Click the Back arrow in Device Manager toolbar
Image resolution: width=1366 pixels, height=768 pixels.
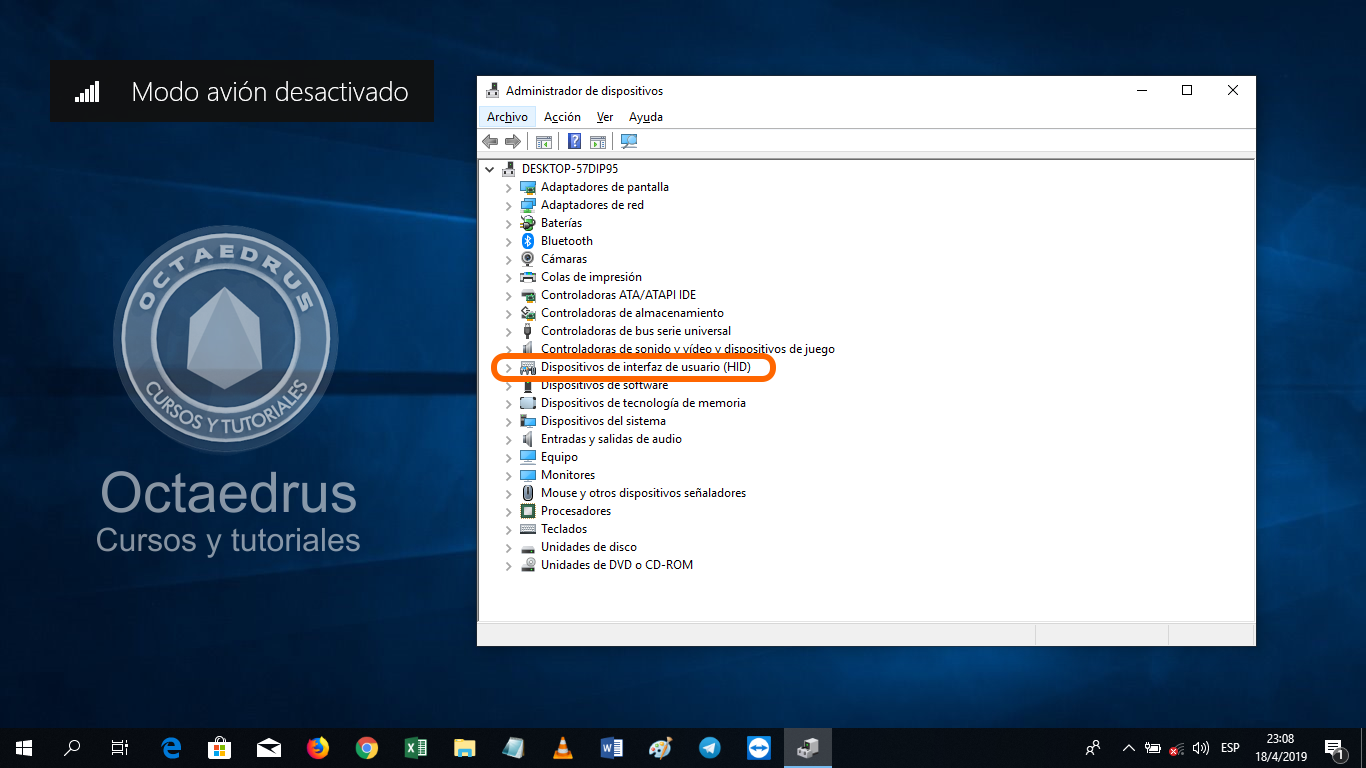[x=490, y=141]
